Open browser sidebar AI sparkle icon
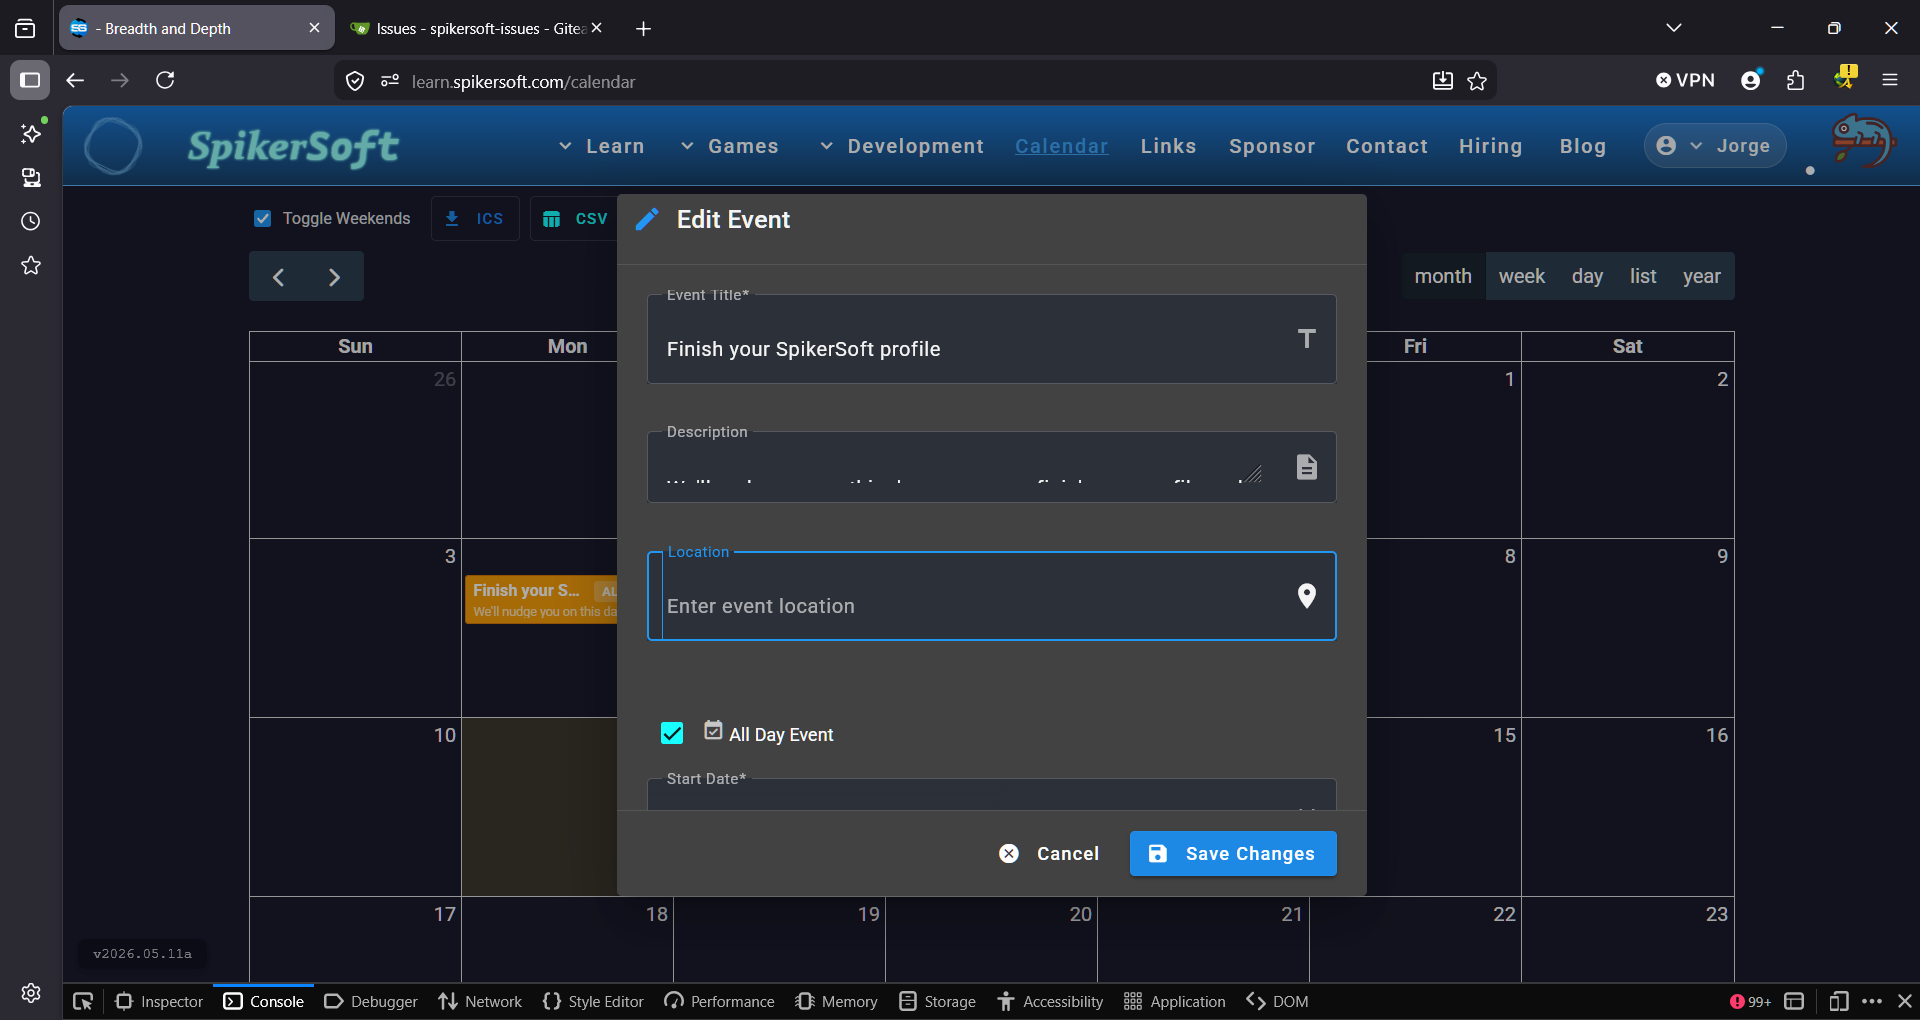Screen dimensions: 1920x1020 coord(31,133)
